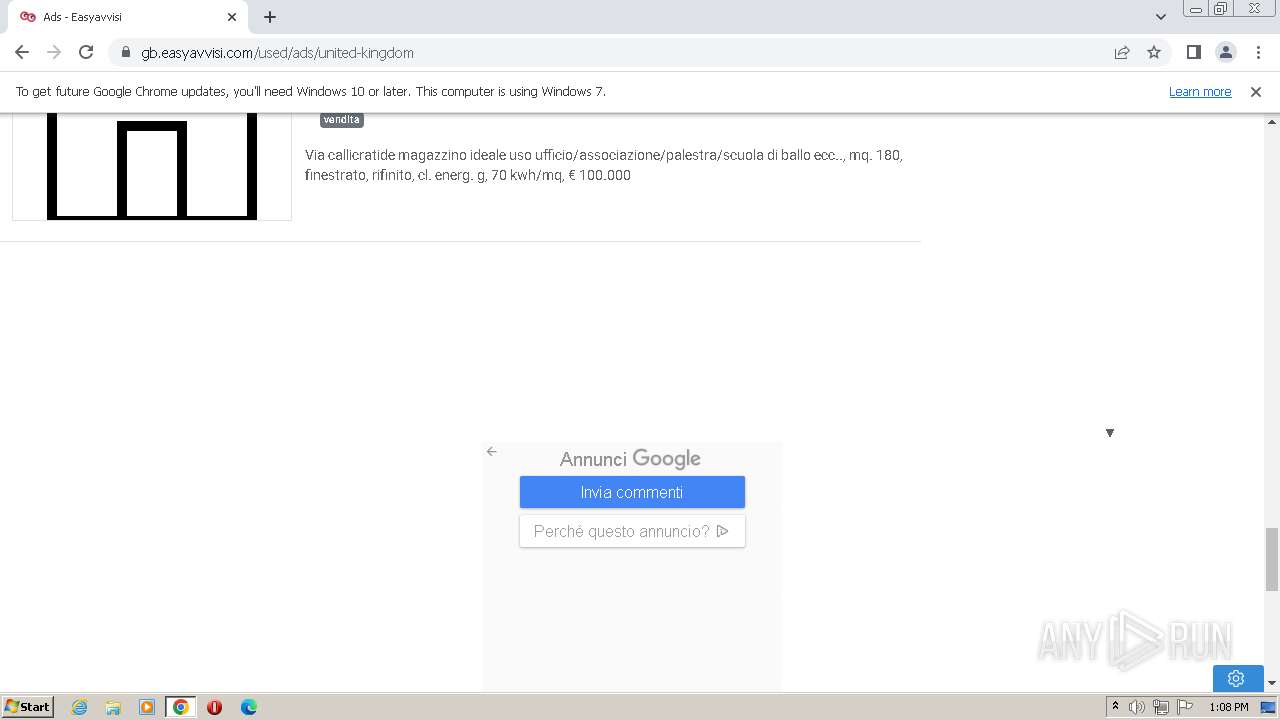The image size is (1280, 720).
Task: Open Learn more link
Action: [1200, 92]
